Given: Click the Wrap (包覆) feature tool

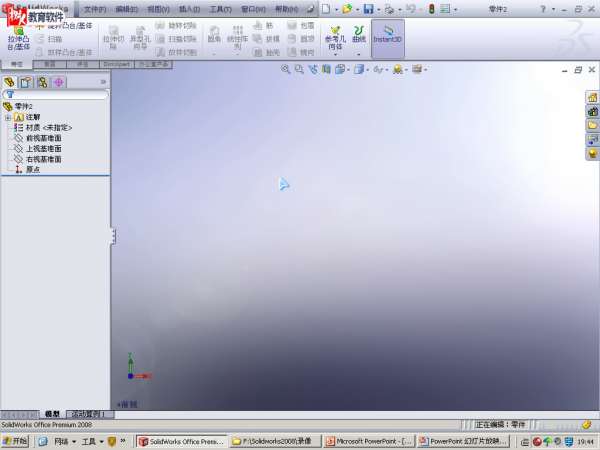Looking at the screenshot, I should [301, 26].
